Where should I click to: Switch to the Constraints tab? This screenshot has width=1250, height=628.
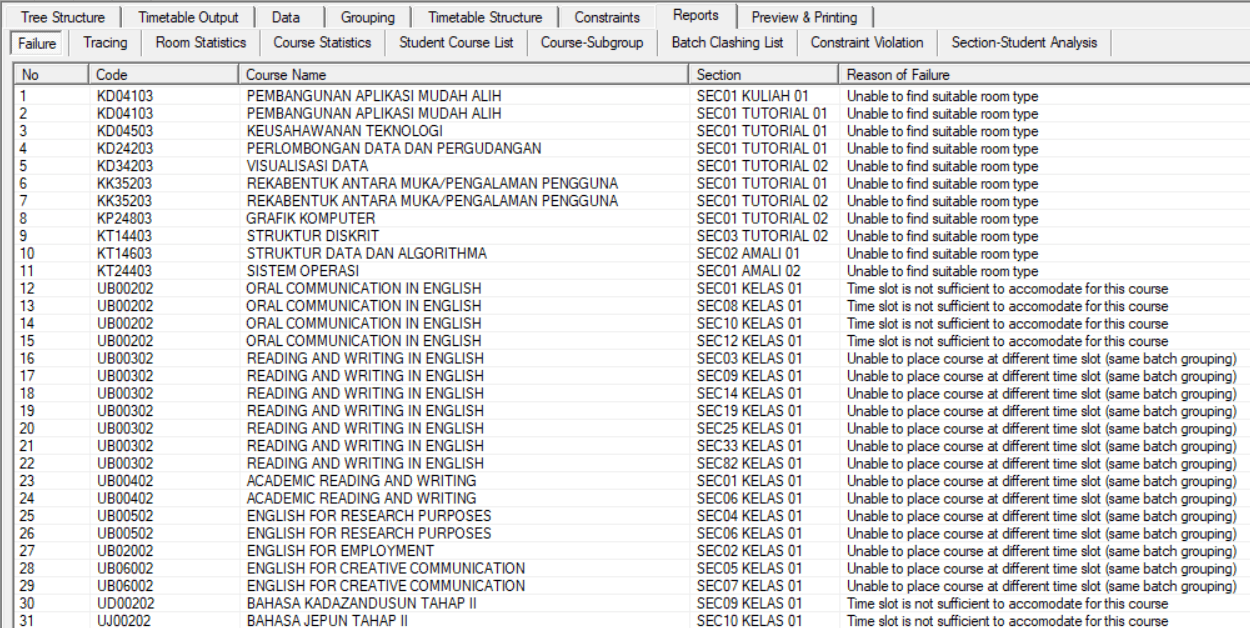(x=607, y=17)
